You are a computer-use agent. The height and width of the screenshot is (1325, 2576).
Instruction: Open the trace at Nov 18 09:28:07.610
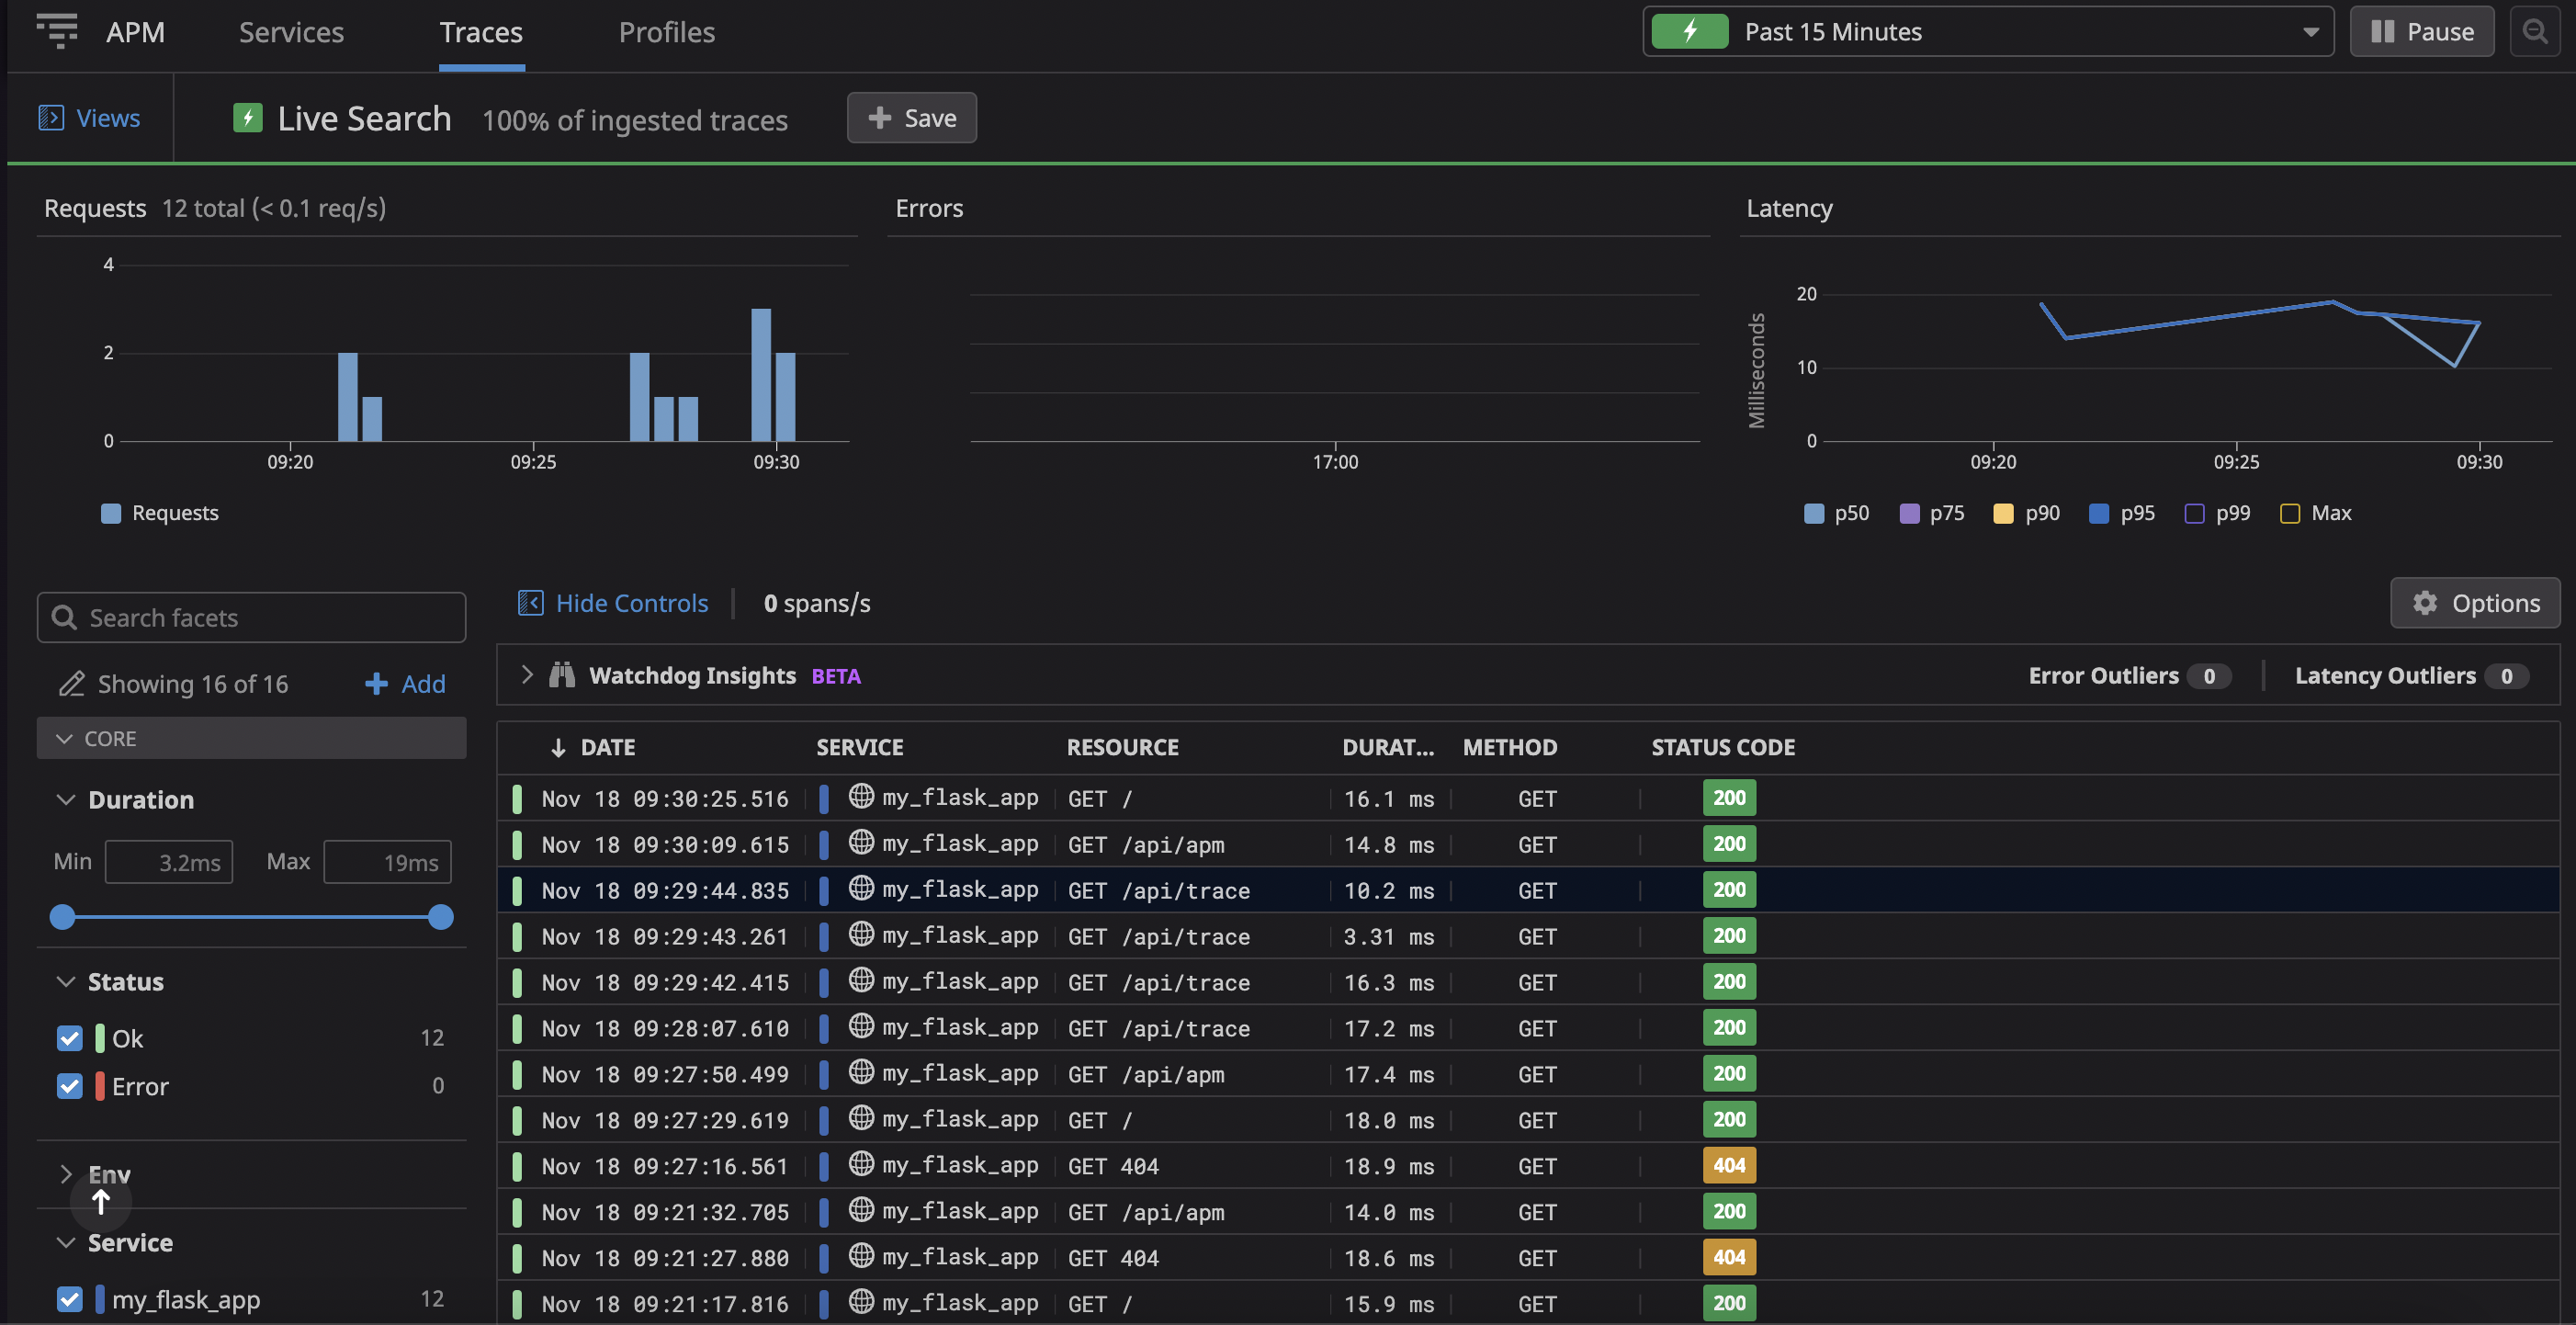click(x=1528, y=1028)
